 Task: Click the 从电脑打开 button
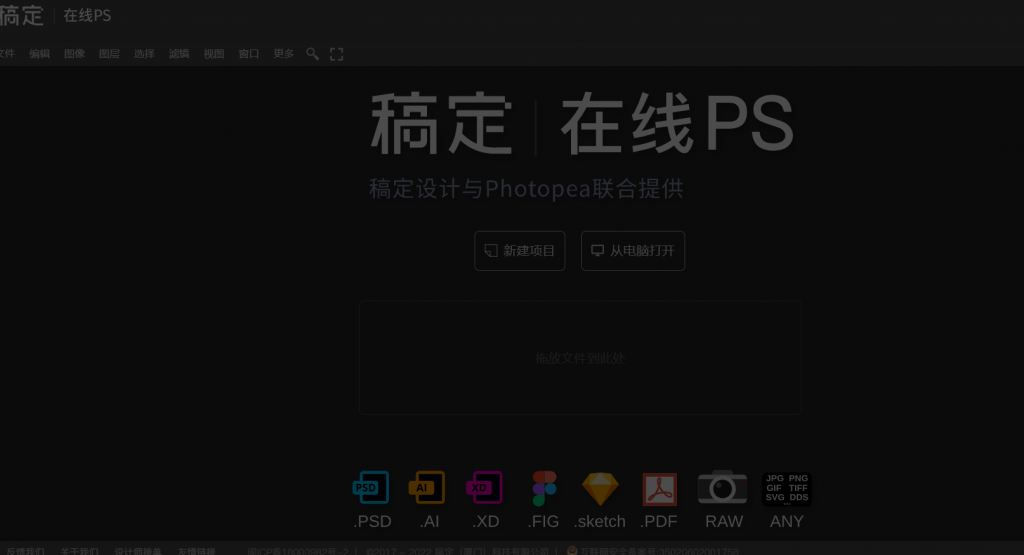[633, 251]
